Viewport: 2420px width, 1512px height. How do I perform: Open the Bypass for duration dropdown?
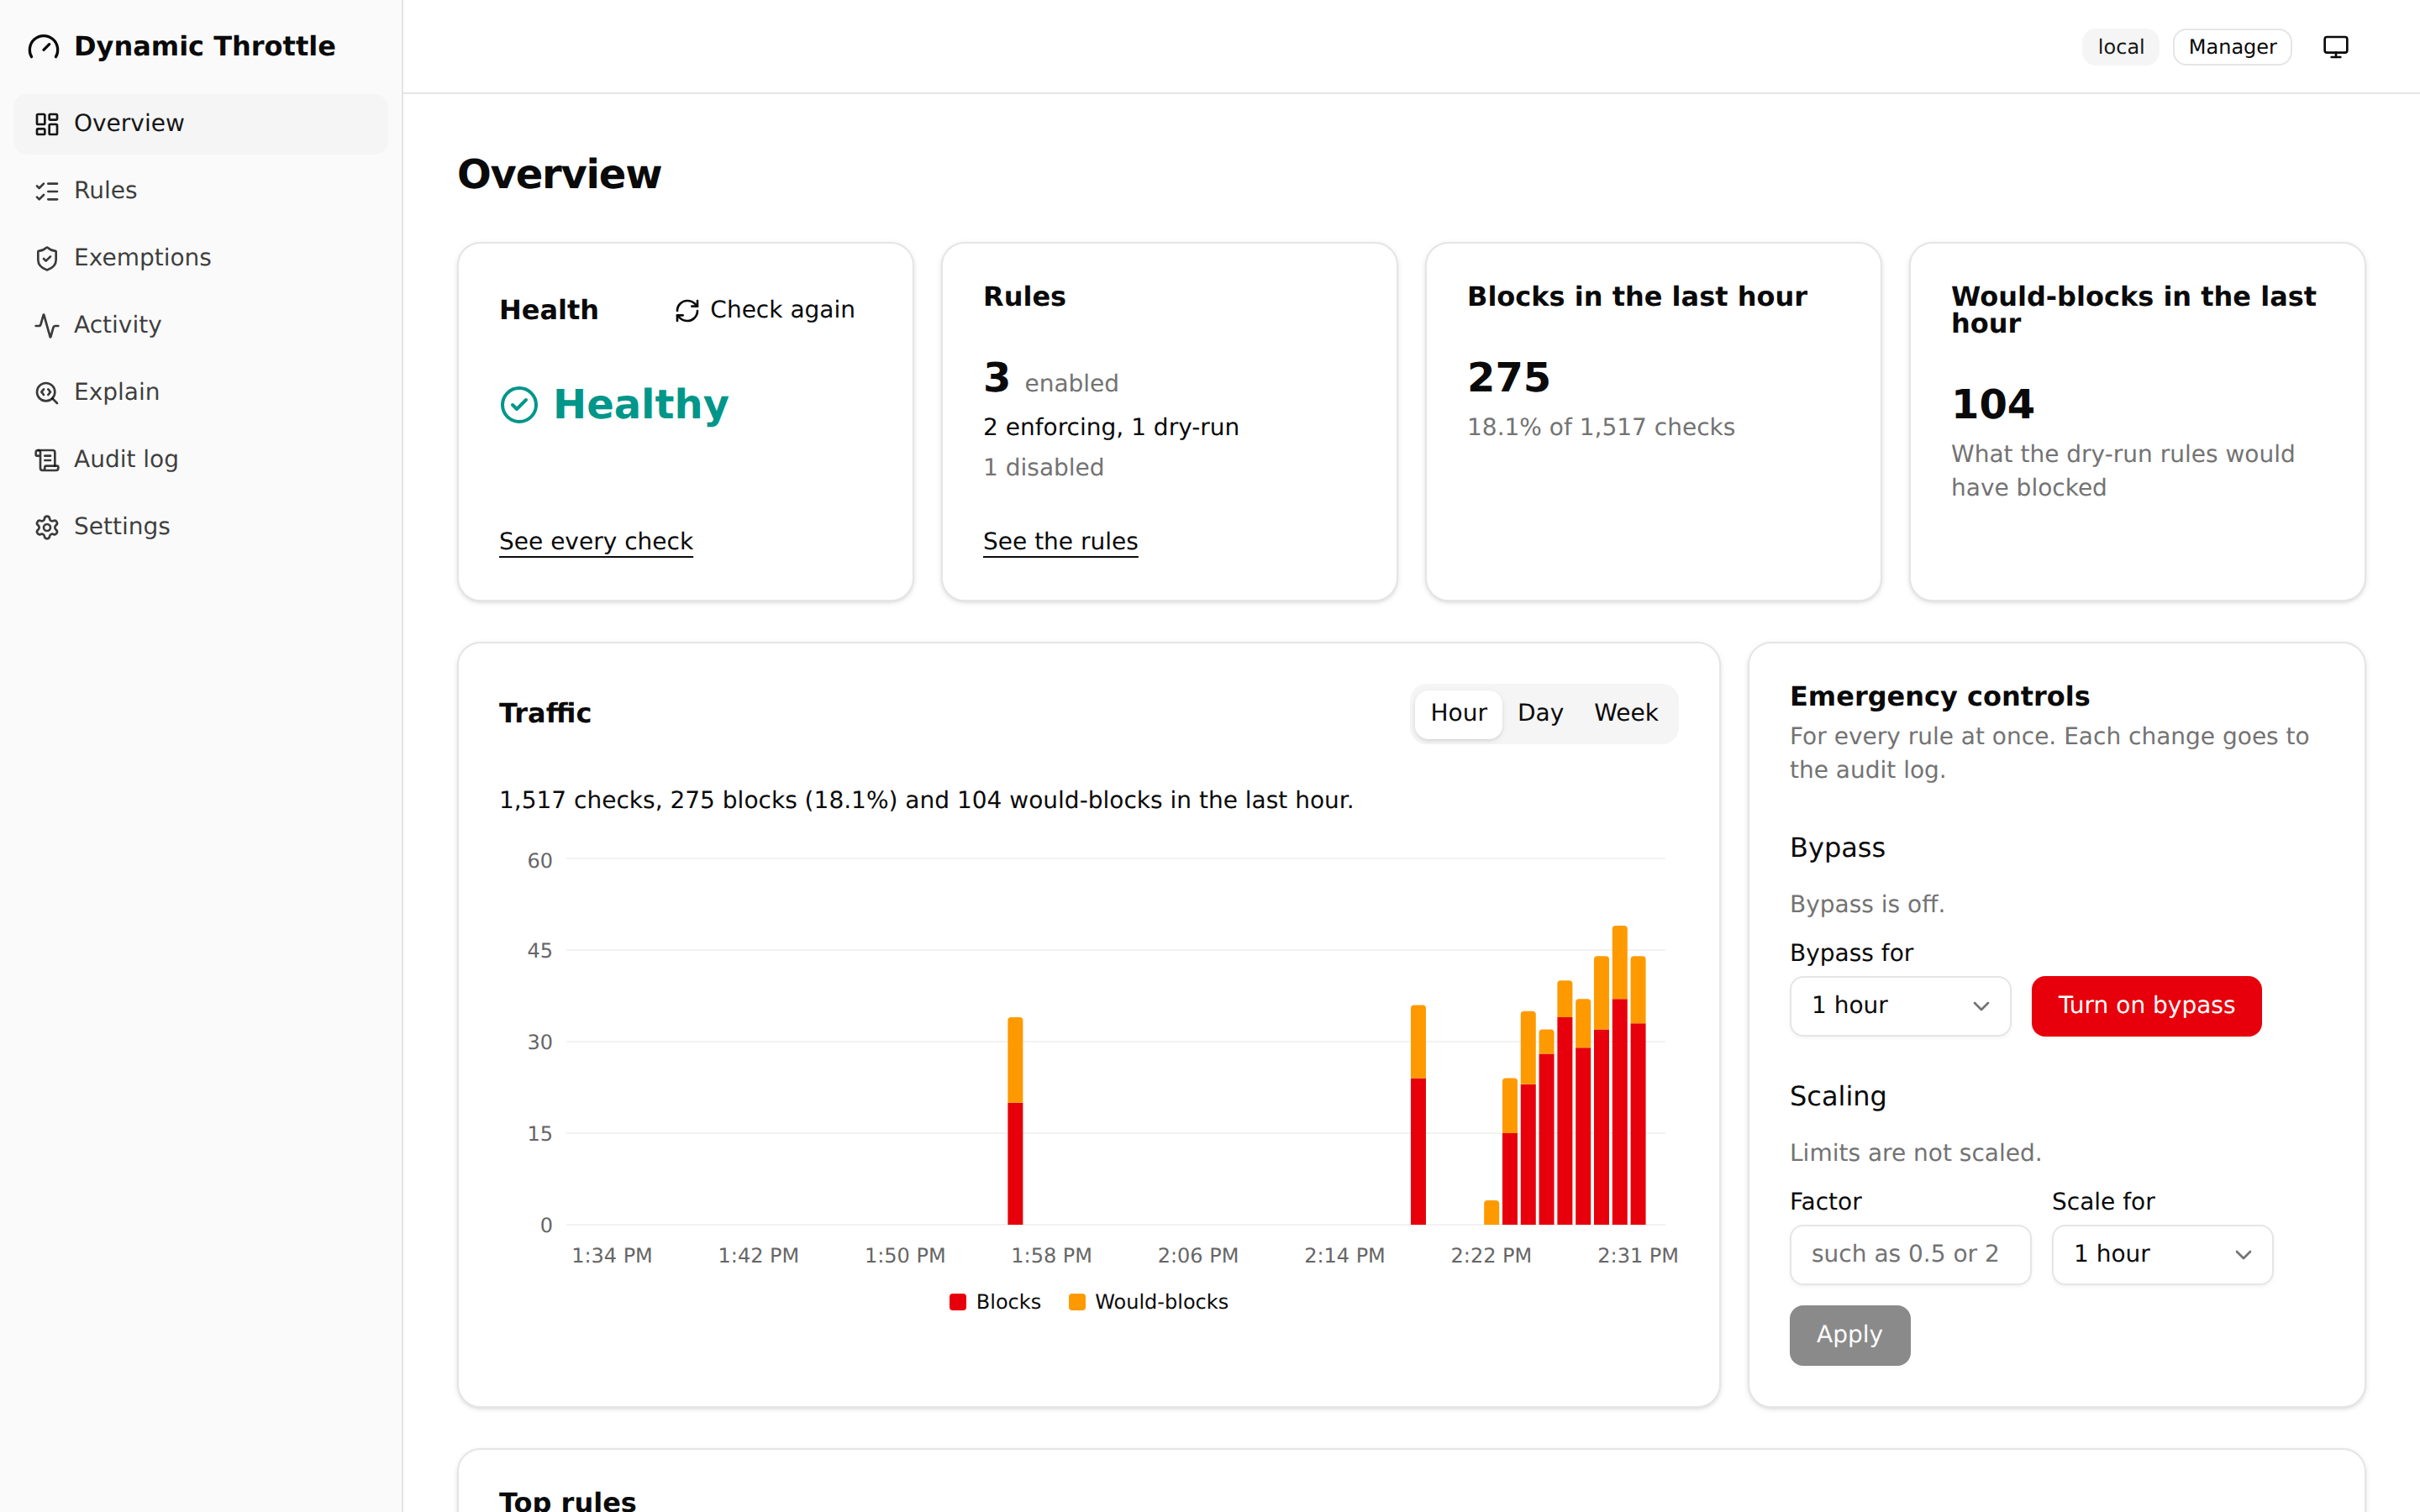(x=1900, y=1005)
